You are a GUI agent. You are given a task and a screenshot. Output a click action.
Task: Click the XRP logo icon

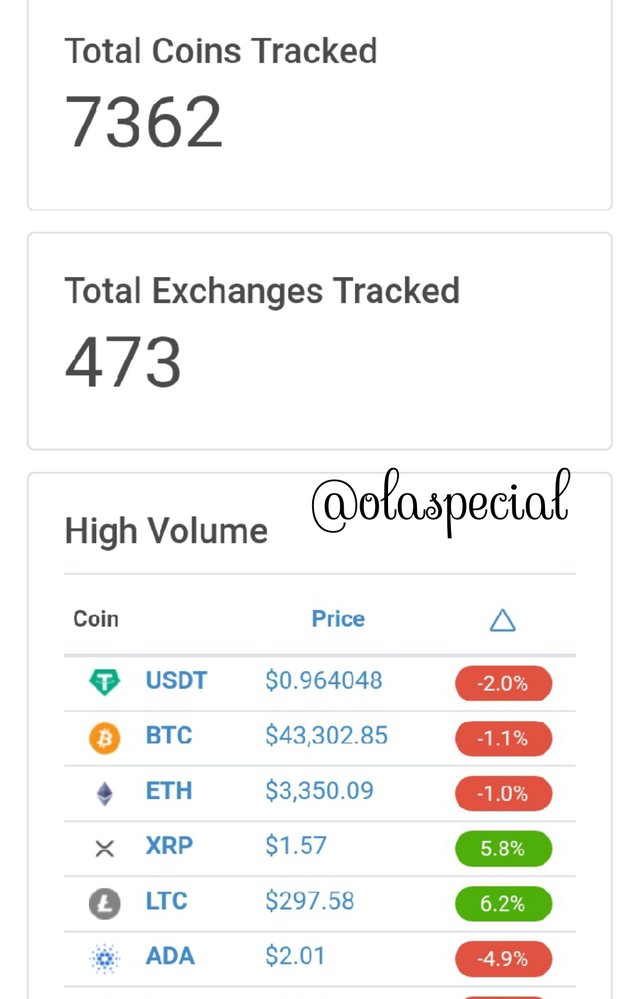[104, 848]
